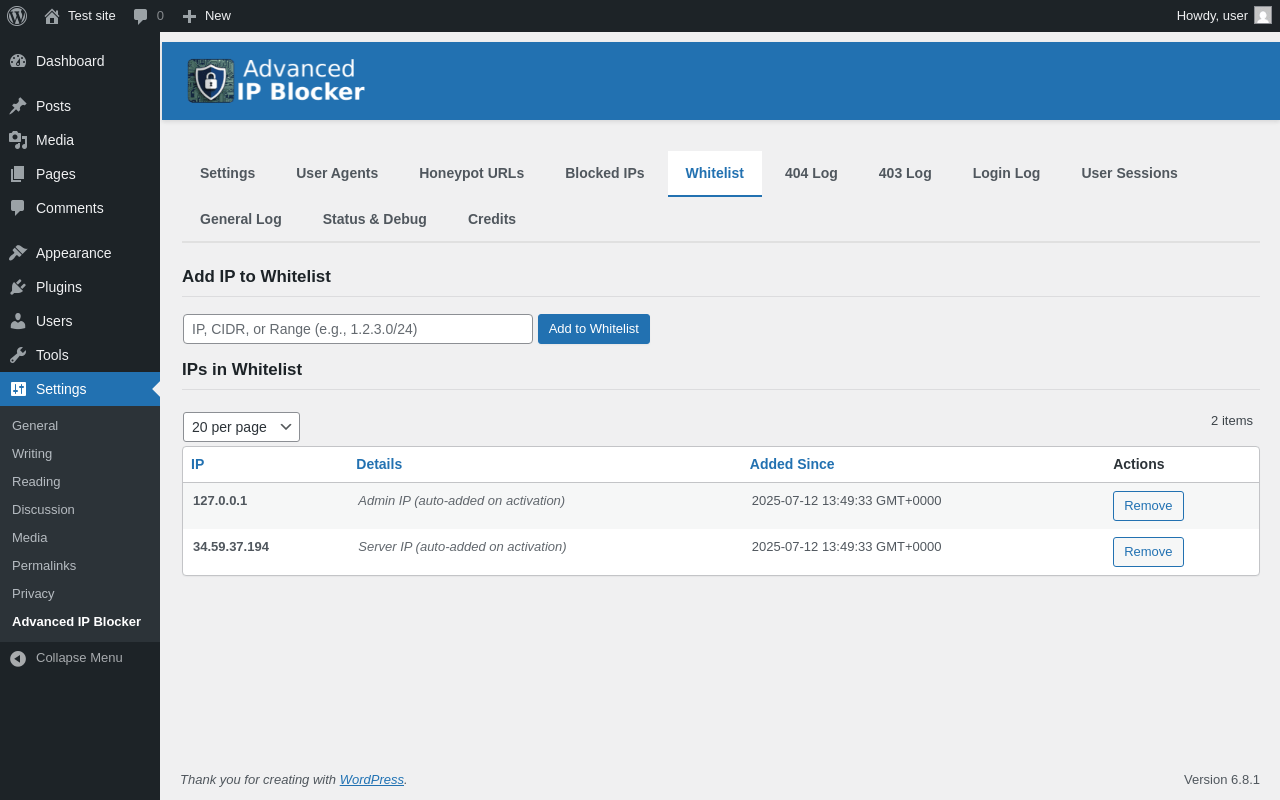Click the New label in admin bar
The image size is (1280, 800).
218,16
